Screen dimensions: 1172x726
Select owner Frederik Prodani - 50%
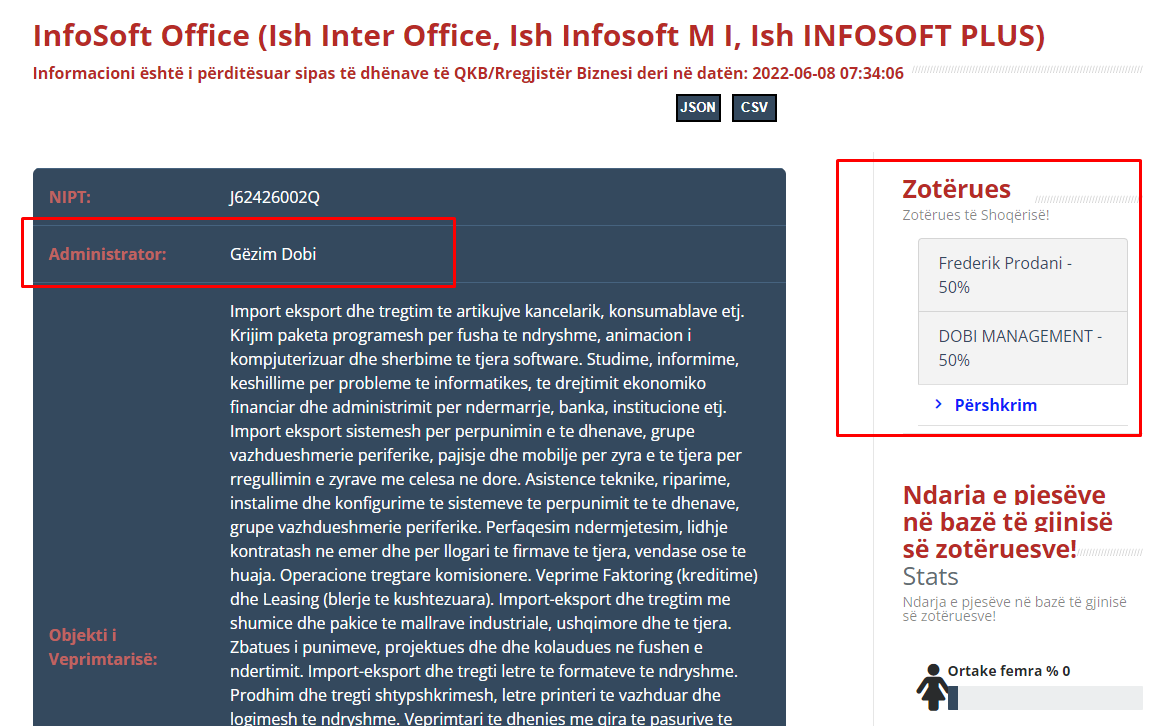click(1023, 275)
